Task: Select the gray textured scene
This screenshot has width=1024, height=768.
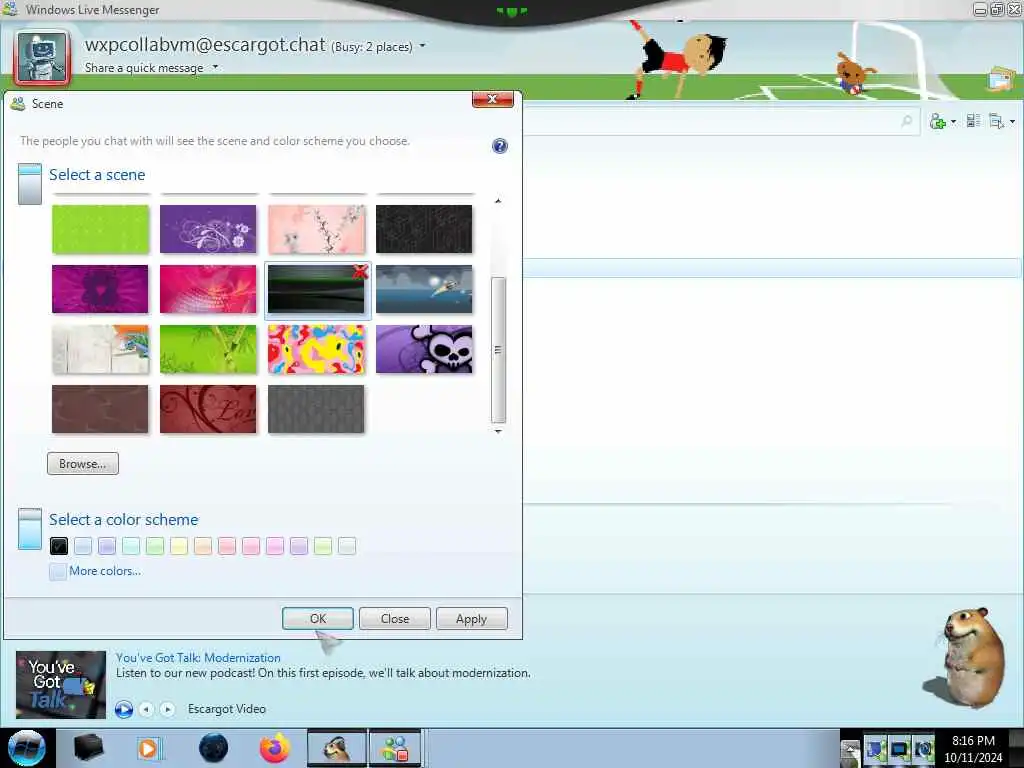Action: point(317,409)
